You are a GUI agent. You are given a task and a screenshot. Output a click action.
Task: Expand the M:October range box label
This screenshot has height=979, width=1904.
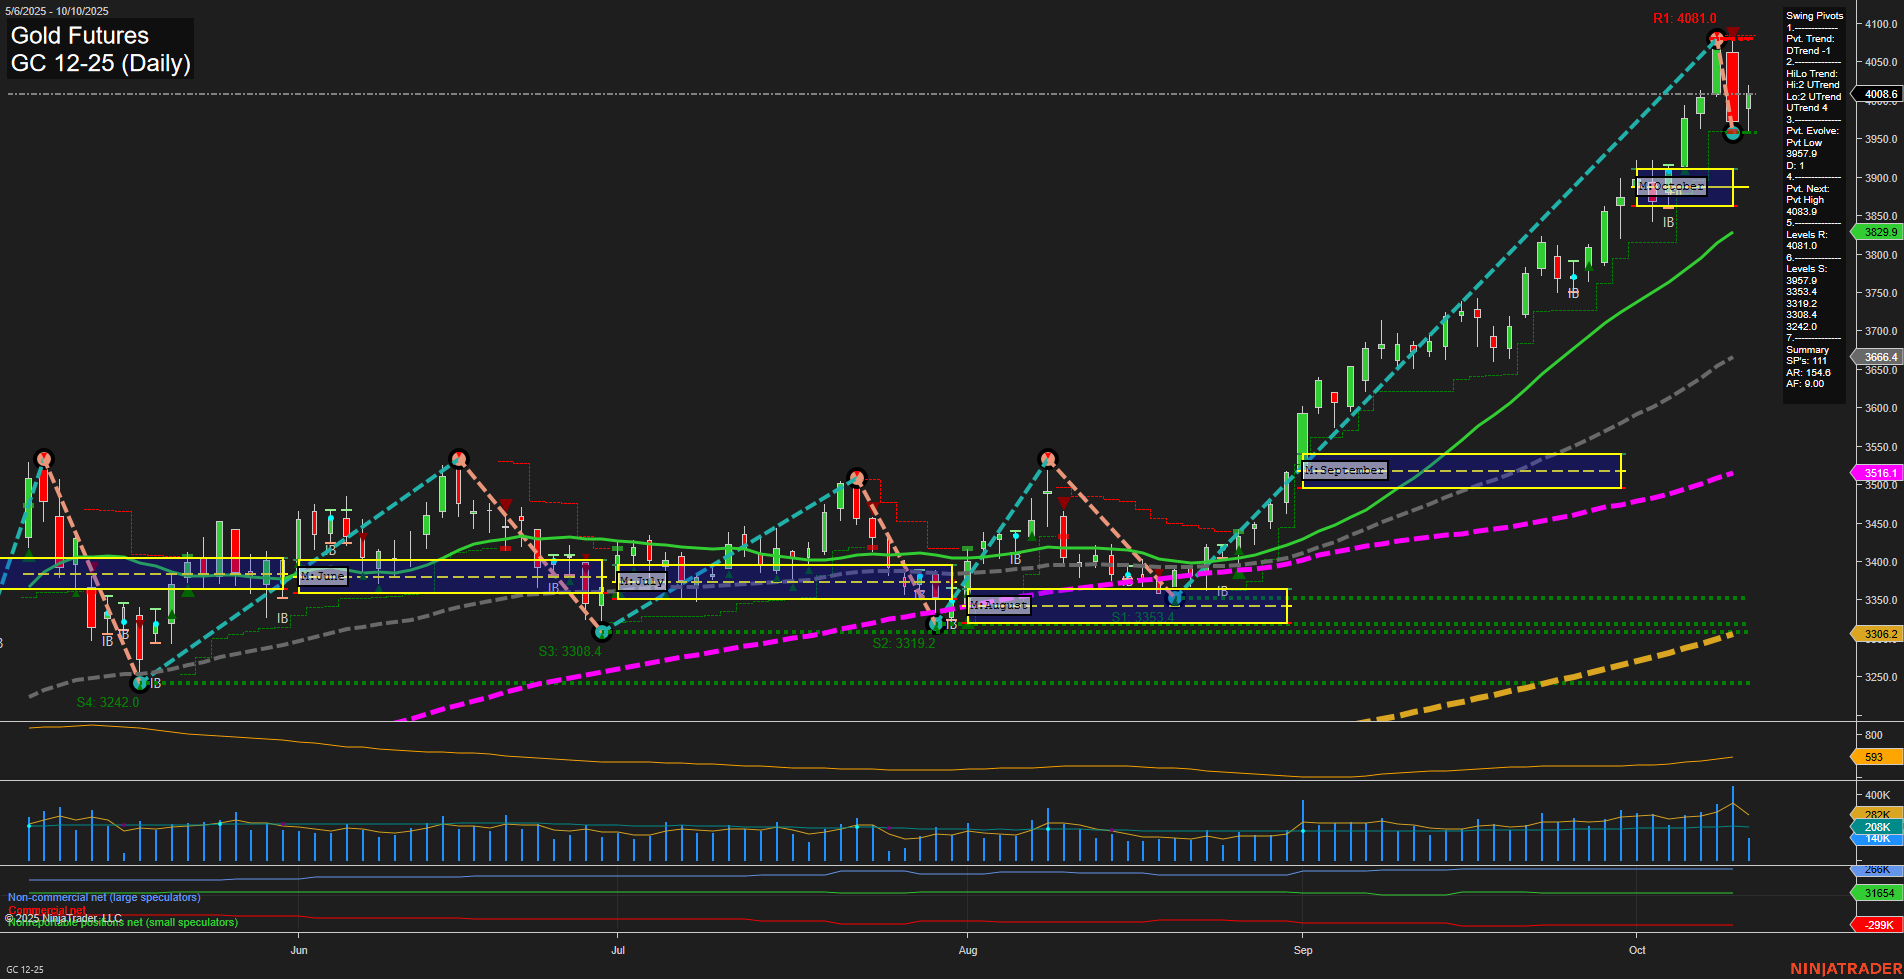[x=1671, y=185]
